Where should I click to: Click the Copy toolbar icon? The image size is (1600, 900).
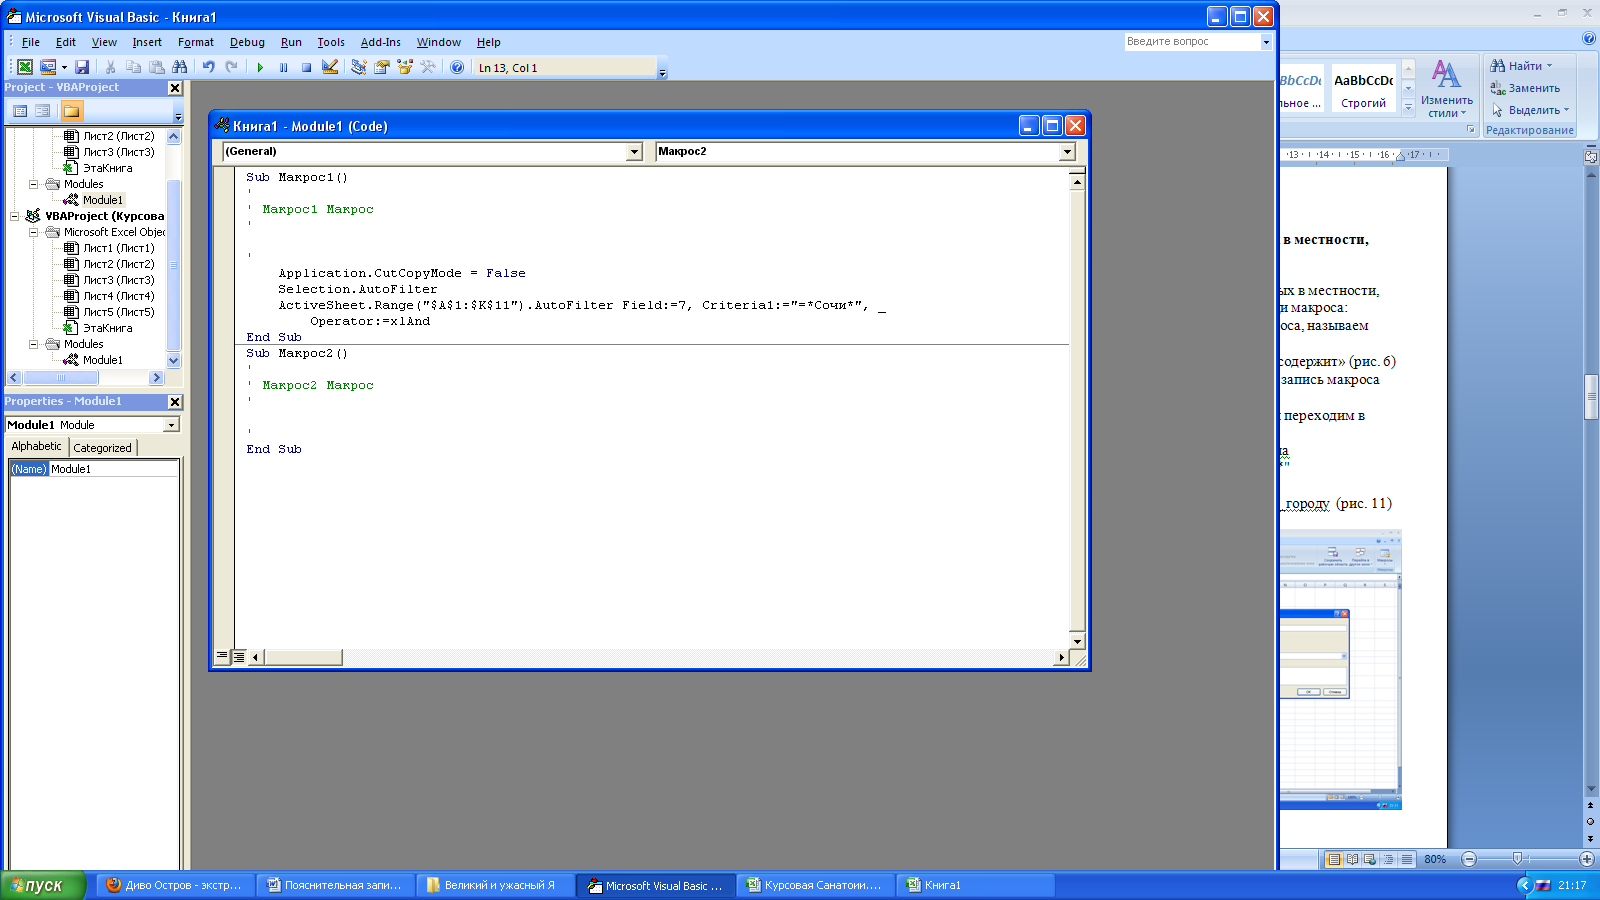coord(134,67)
